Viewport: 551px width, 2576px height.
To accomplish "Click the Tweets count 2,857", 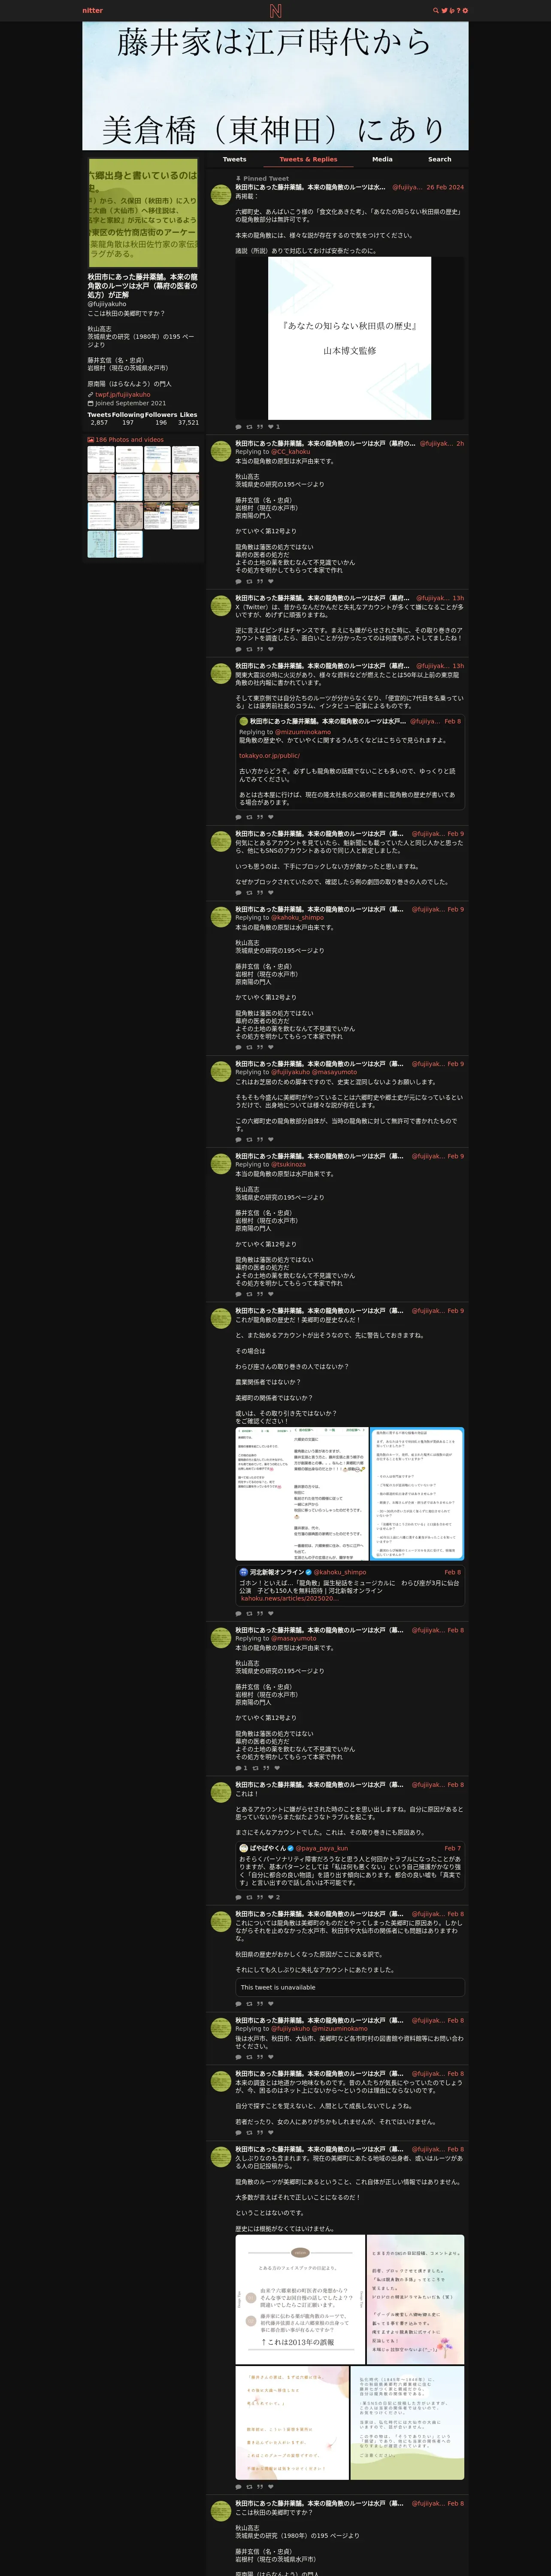I will point(99,422).
